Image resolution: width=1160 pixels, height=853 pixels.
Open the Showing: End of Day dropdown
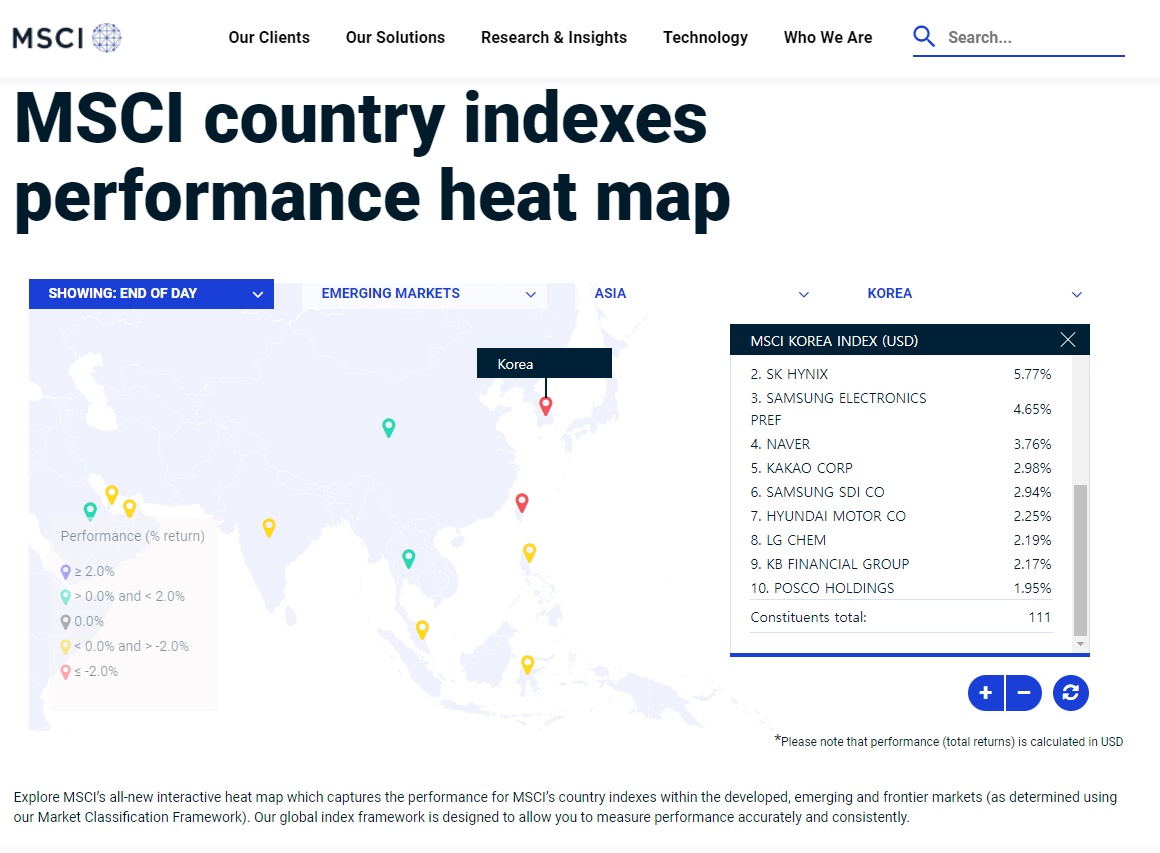pos(151,294)
